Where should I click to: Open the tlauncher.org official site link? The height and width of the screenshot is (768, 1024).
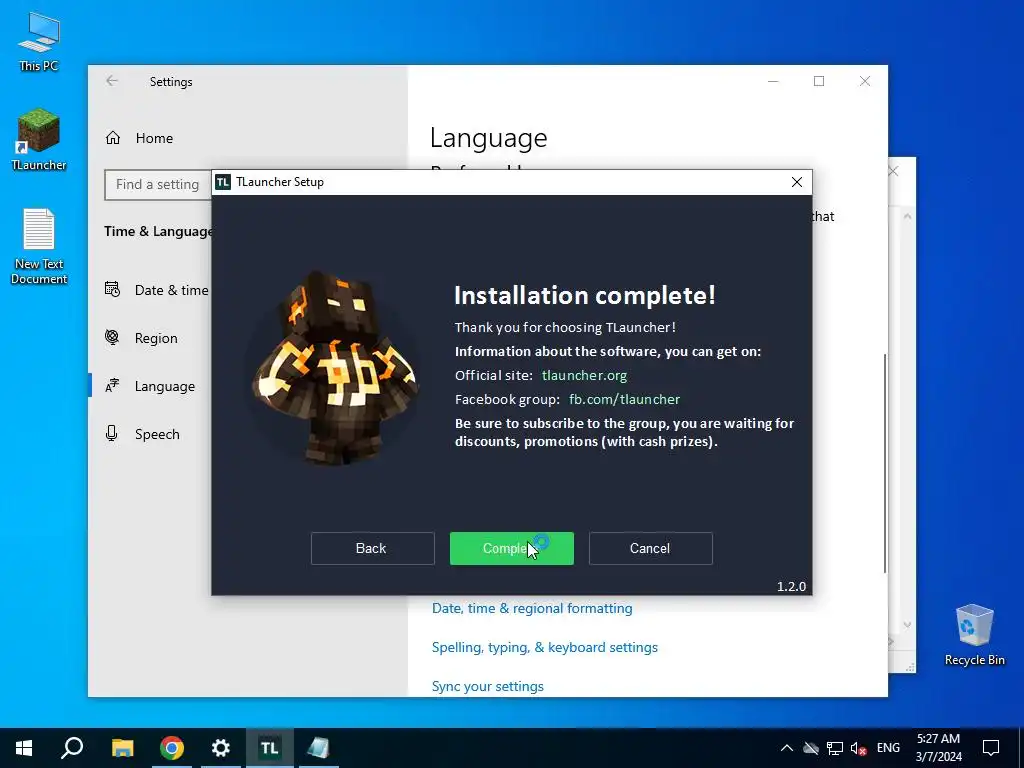tap(584, 376)
